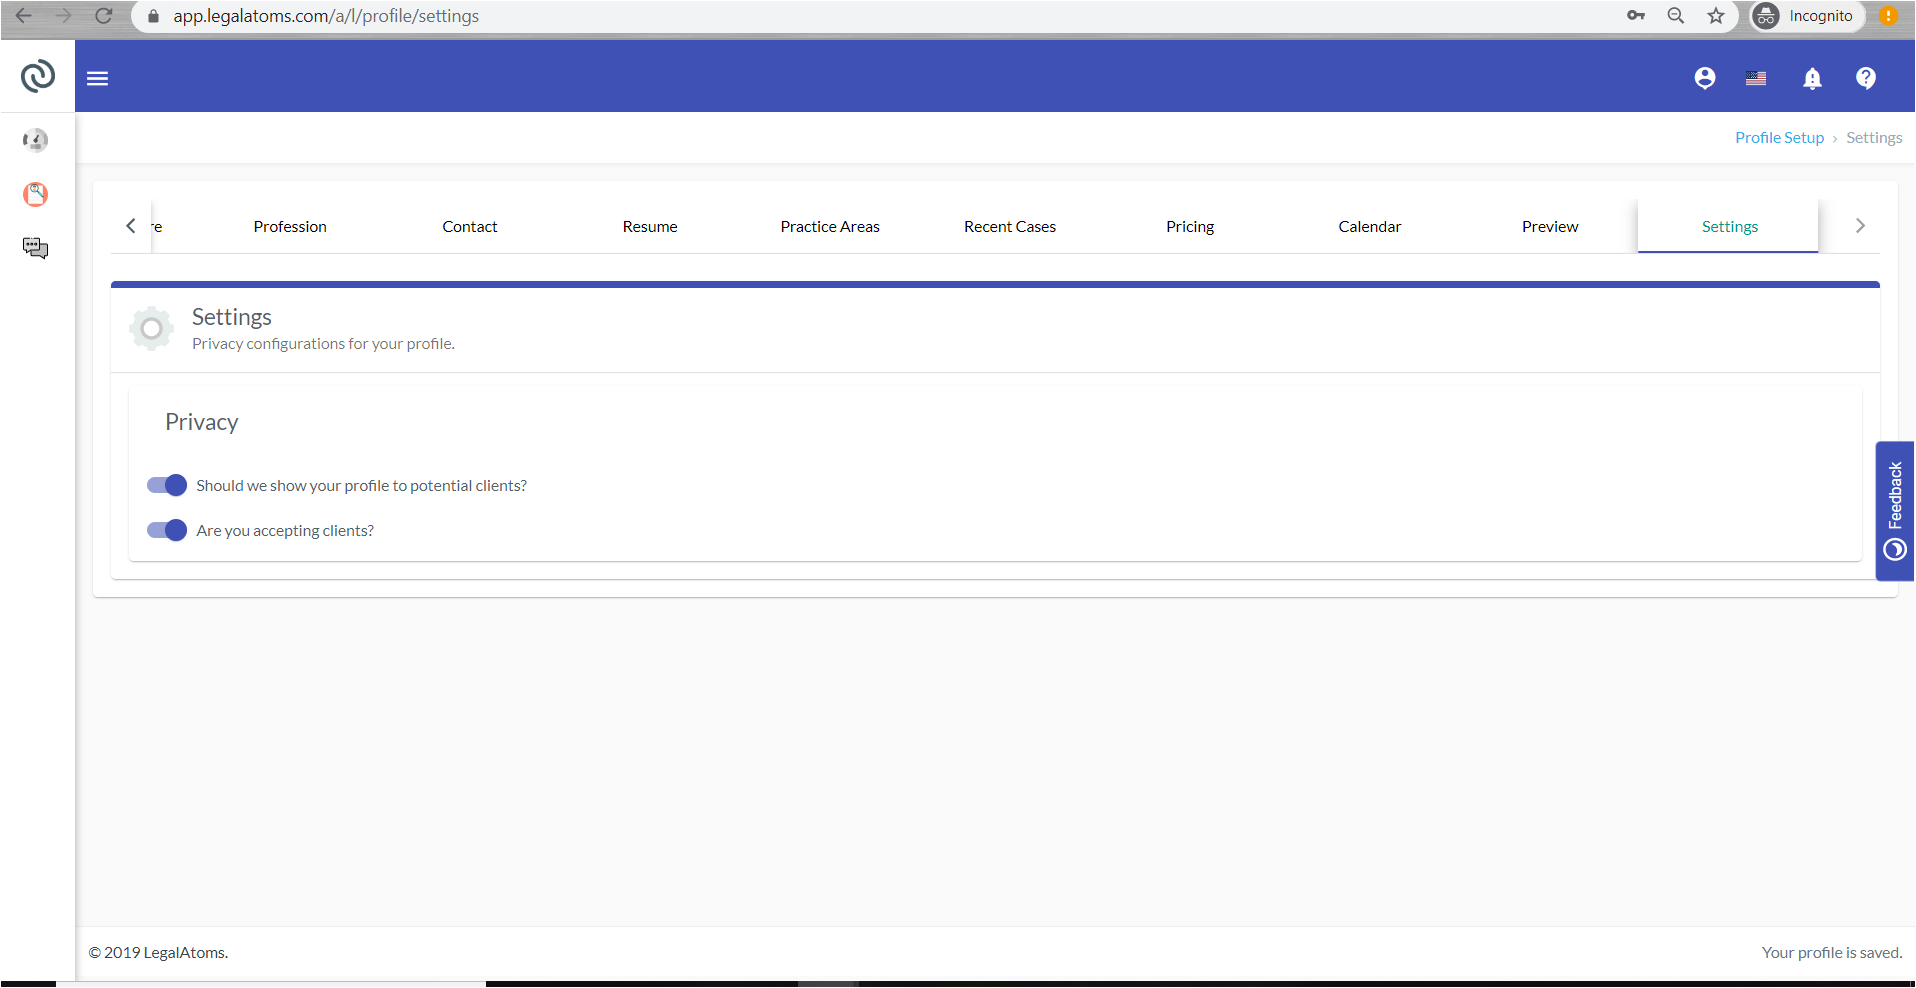Viewport: 1916px width, 988px height.
Task: Switch to the Contact tab
Action: click(470, 226)
